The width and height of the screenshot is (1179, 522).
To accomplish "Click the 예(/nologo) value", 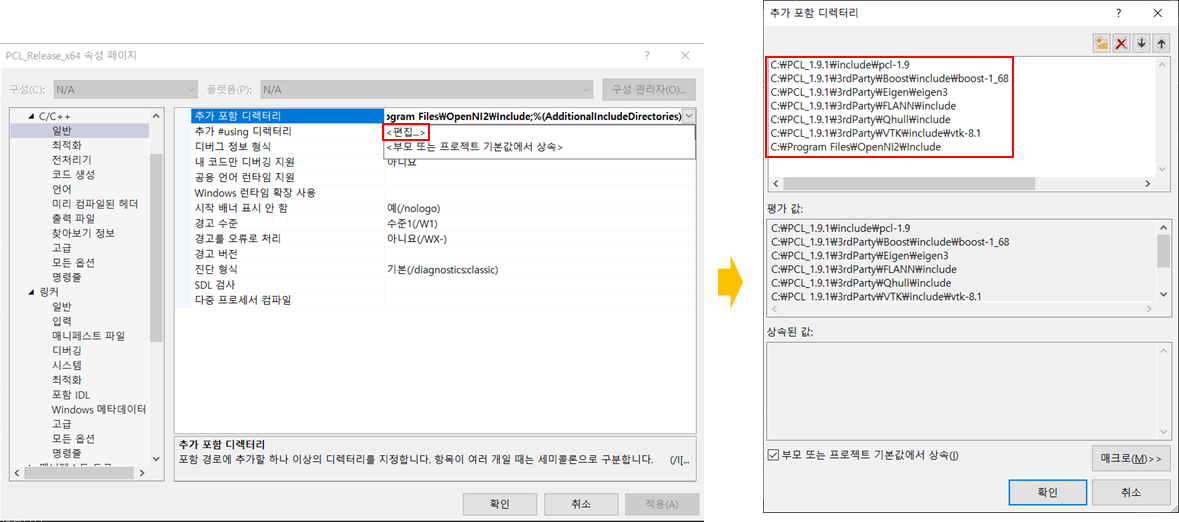I will [x=412, y=208].
